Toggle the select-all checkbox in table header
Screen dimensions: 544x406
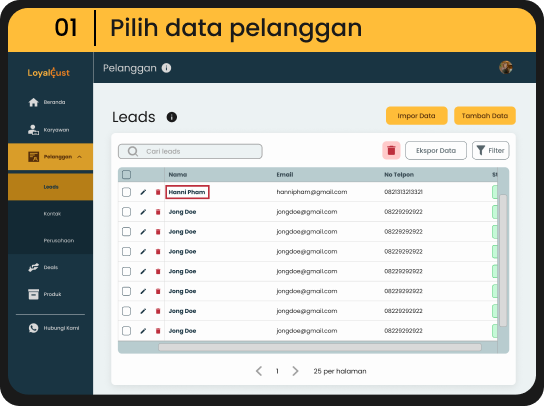pos(127,175)
